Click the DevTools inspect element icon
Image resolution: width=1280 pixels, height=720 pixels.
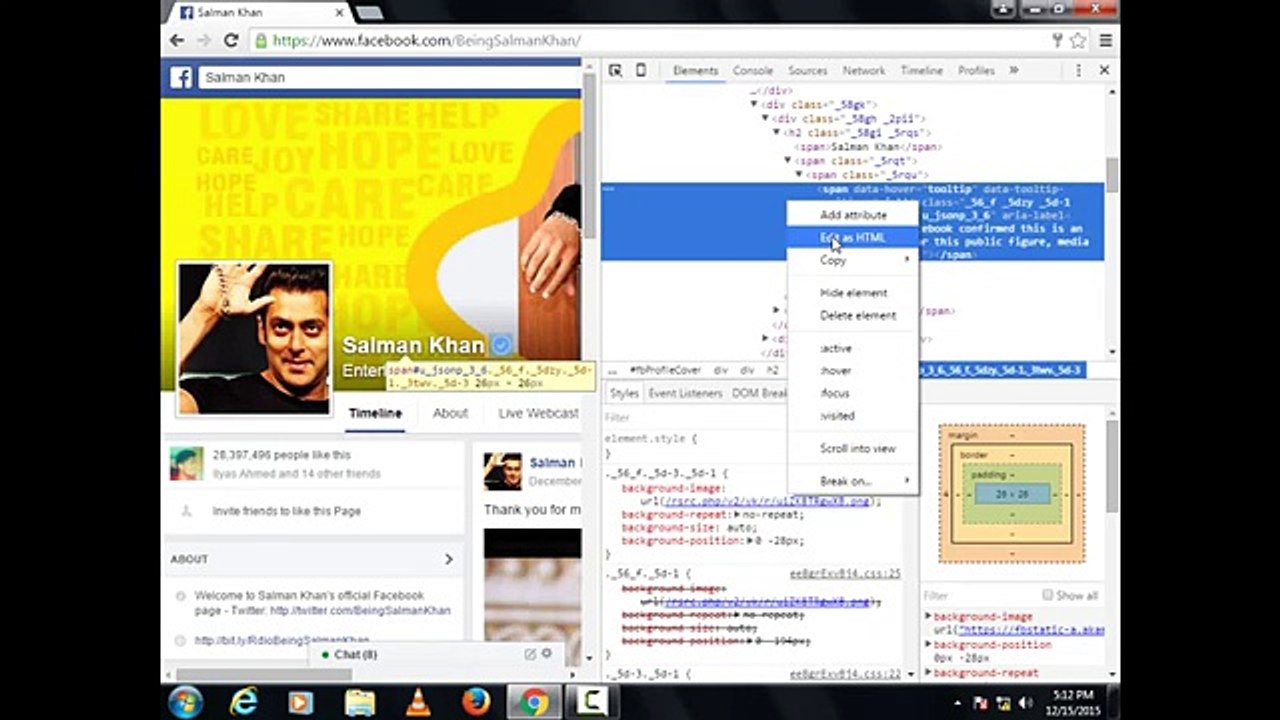point(615,70)
